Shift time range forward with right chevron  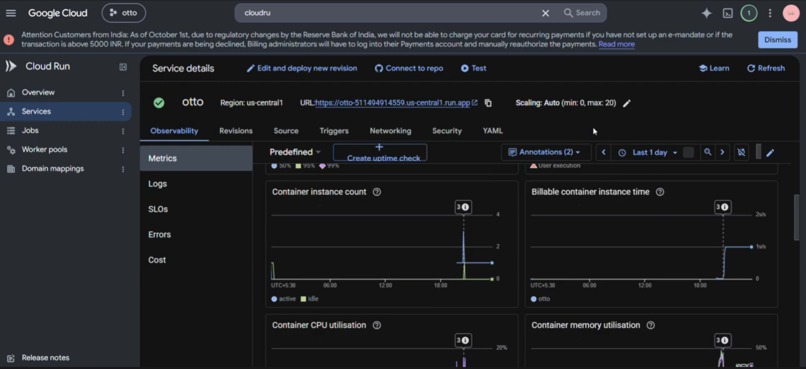click(x=722, y=152)
